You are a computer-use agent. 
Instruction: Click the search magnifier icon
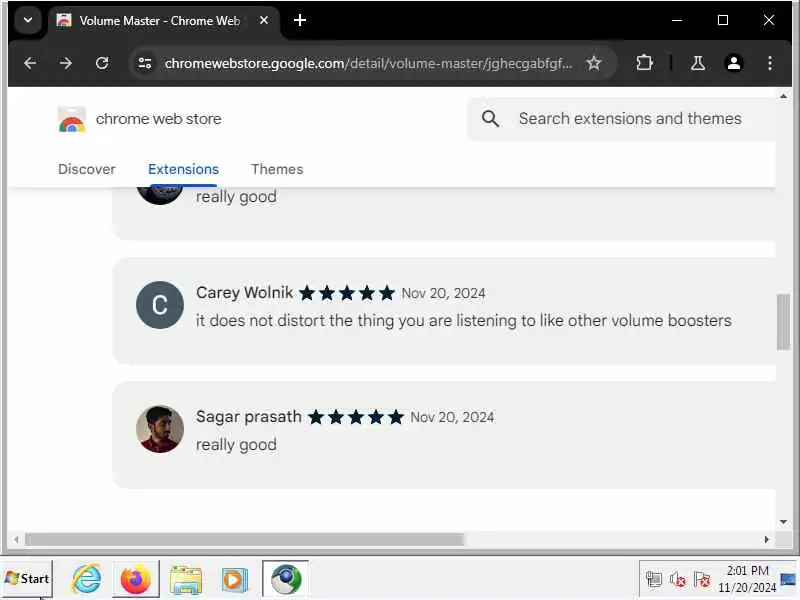pyautogui.click(x=490, y=119)
